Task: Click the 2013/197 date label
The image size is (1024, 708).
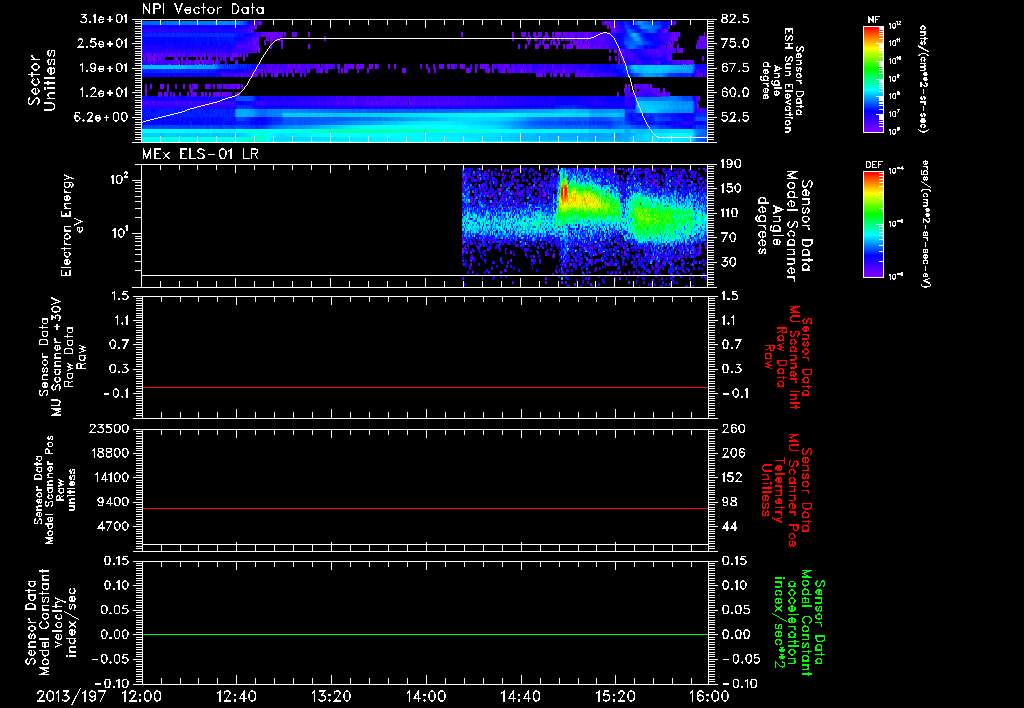Action: coord(71,696)
